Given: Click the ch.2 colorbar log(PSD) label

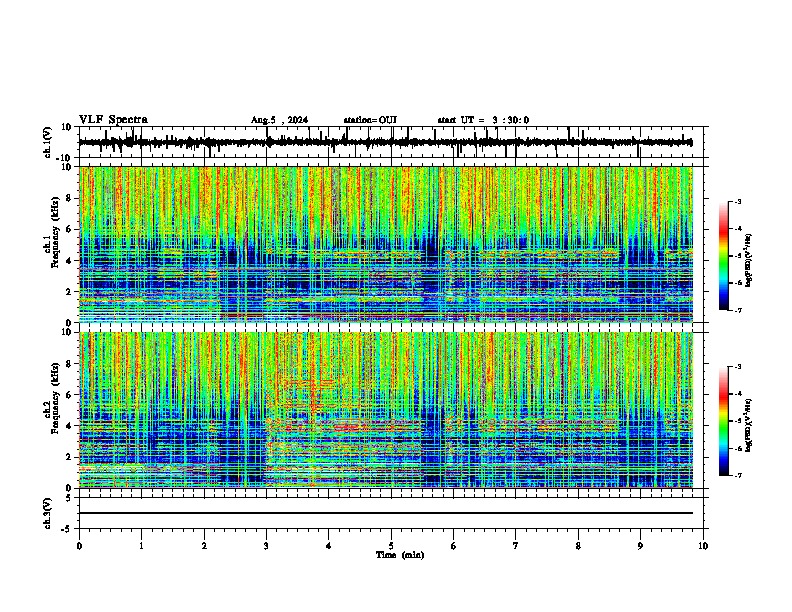Looking at the screenshot, I should click(749, 425).
